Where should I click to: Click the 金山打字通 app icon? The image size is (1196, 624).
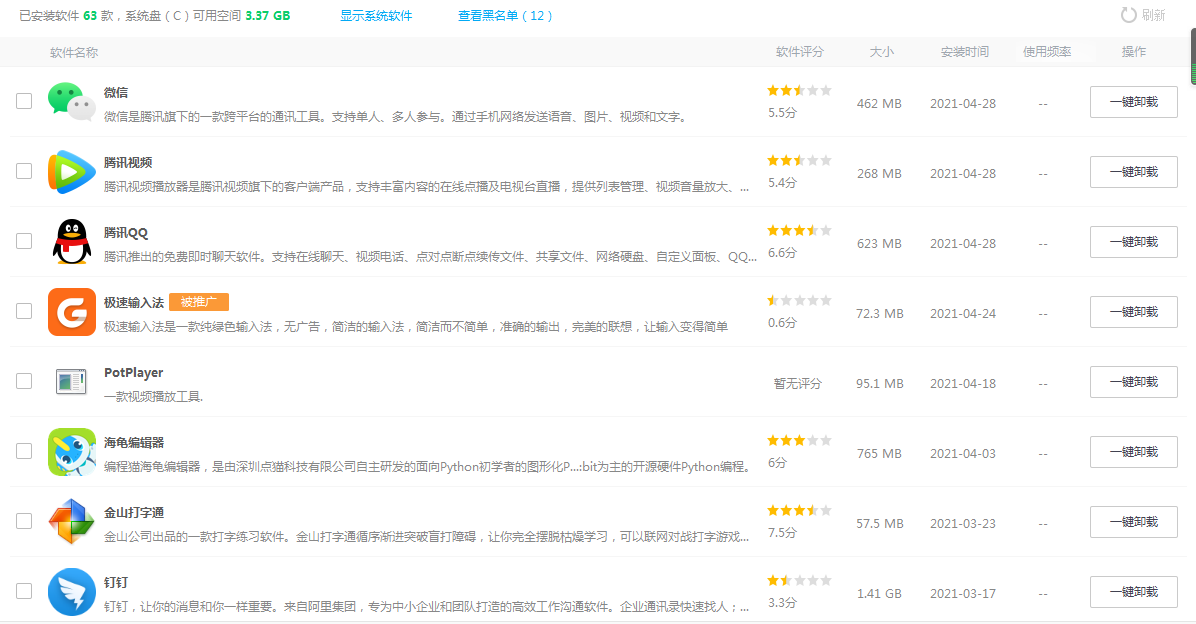(x=72, y=522)
